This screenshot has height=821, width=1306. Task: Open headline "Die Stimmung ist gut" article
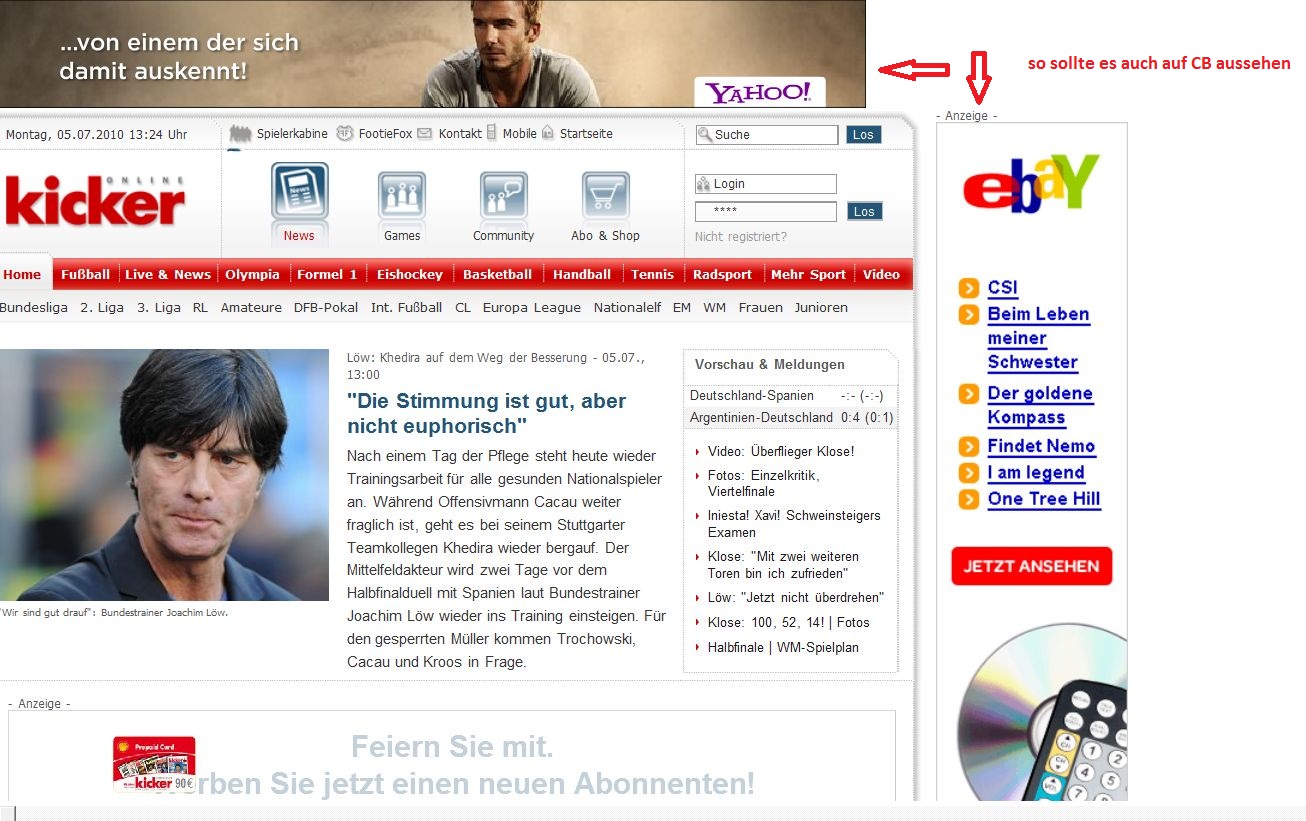tap(486, 413)
